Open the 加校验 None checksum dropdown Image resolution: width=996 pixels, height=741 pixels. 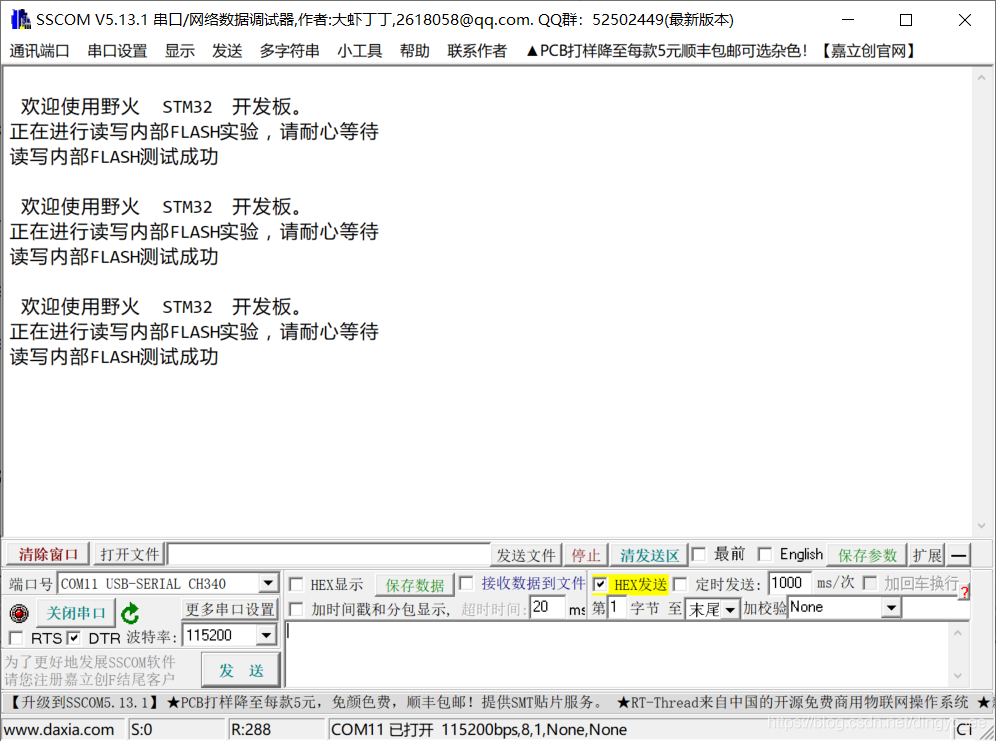pyautogui.click(x=892, y=608)
